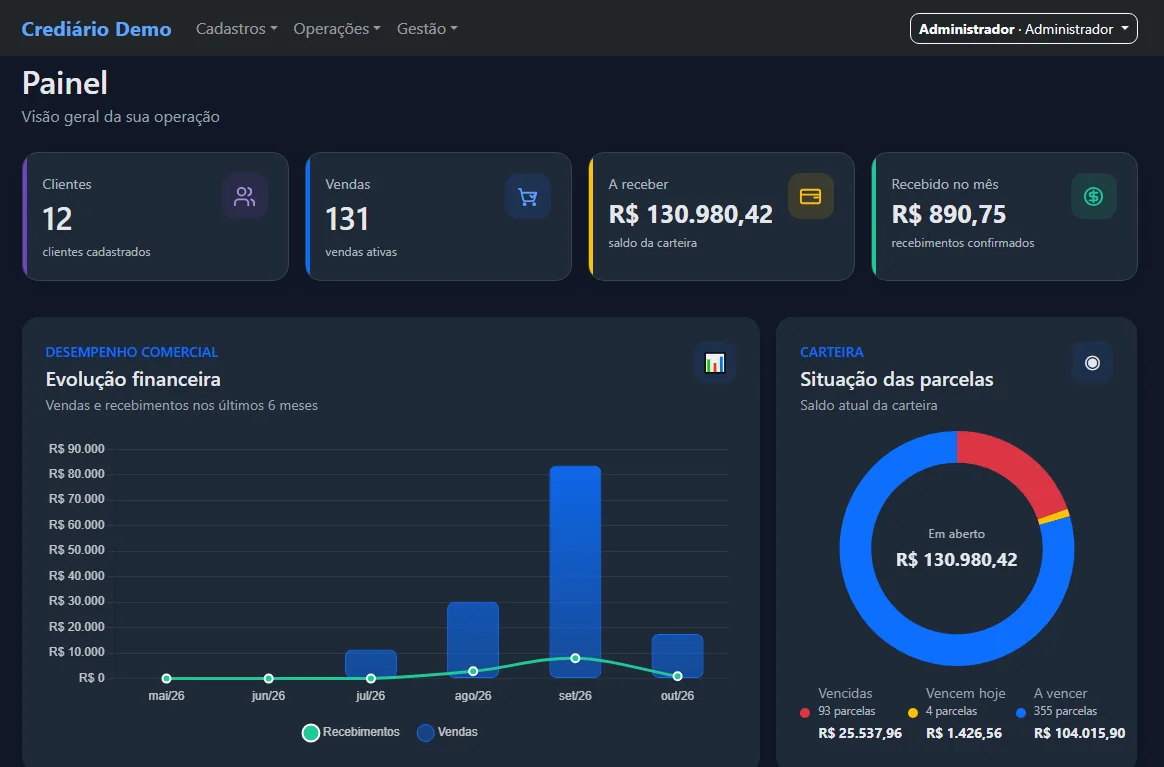Click the jun/26 Recebimentos data point
The image size is (1164, 767).
click(269, 678)
